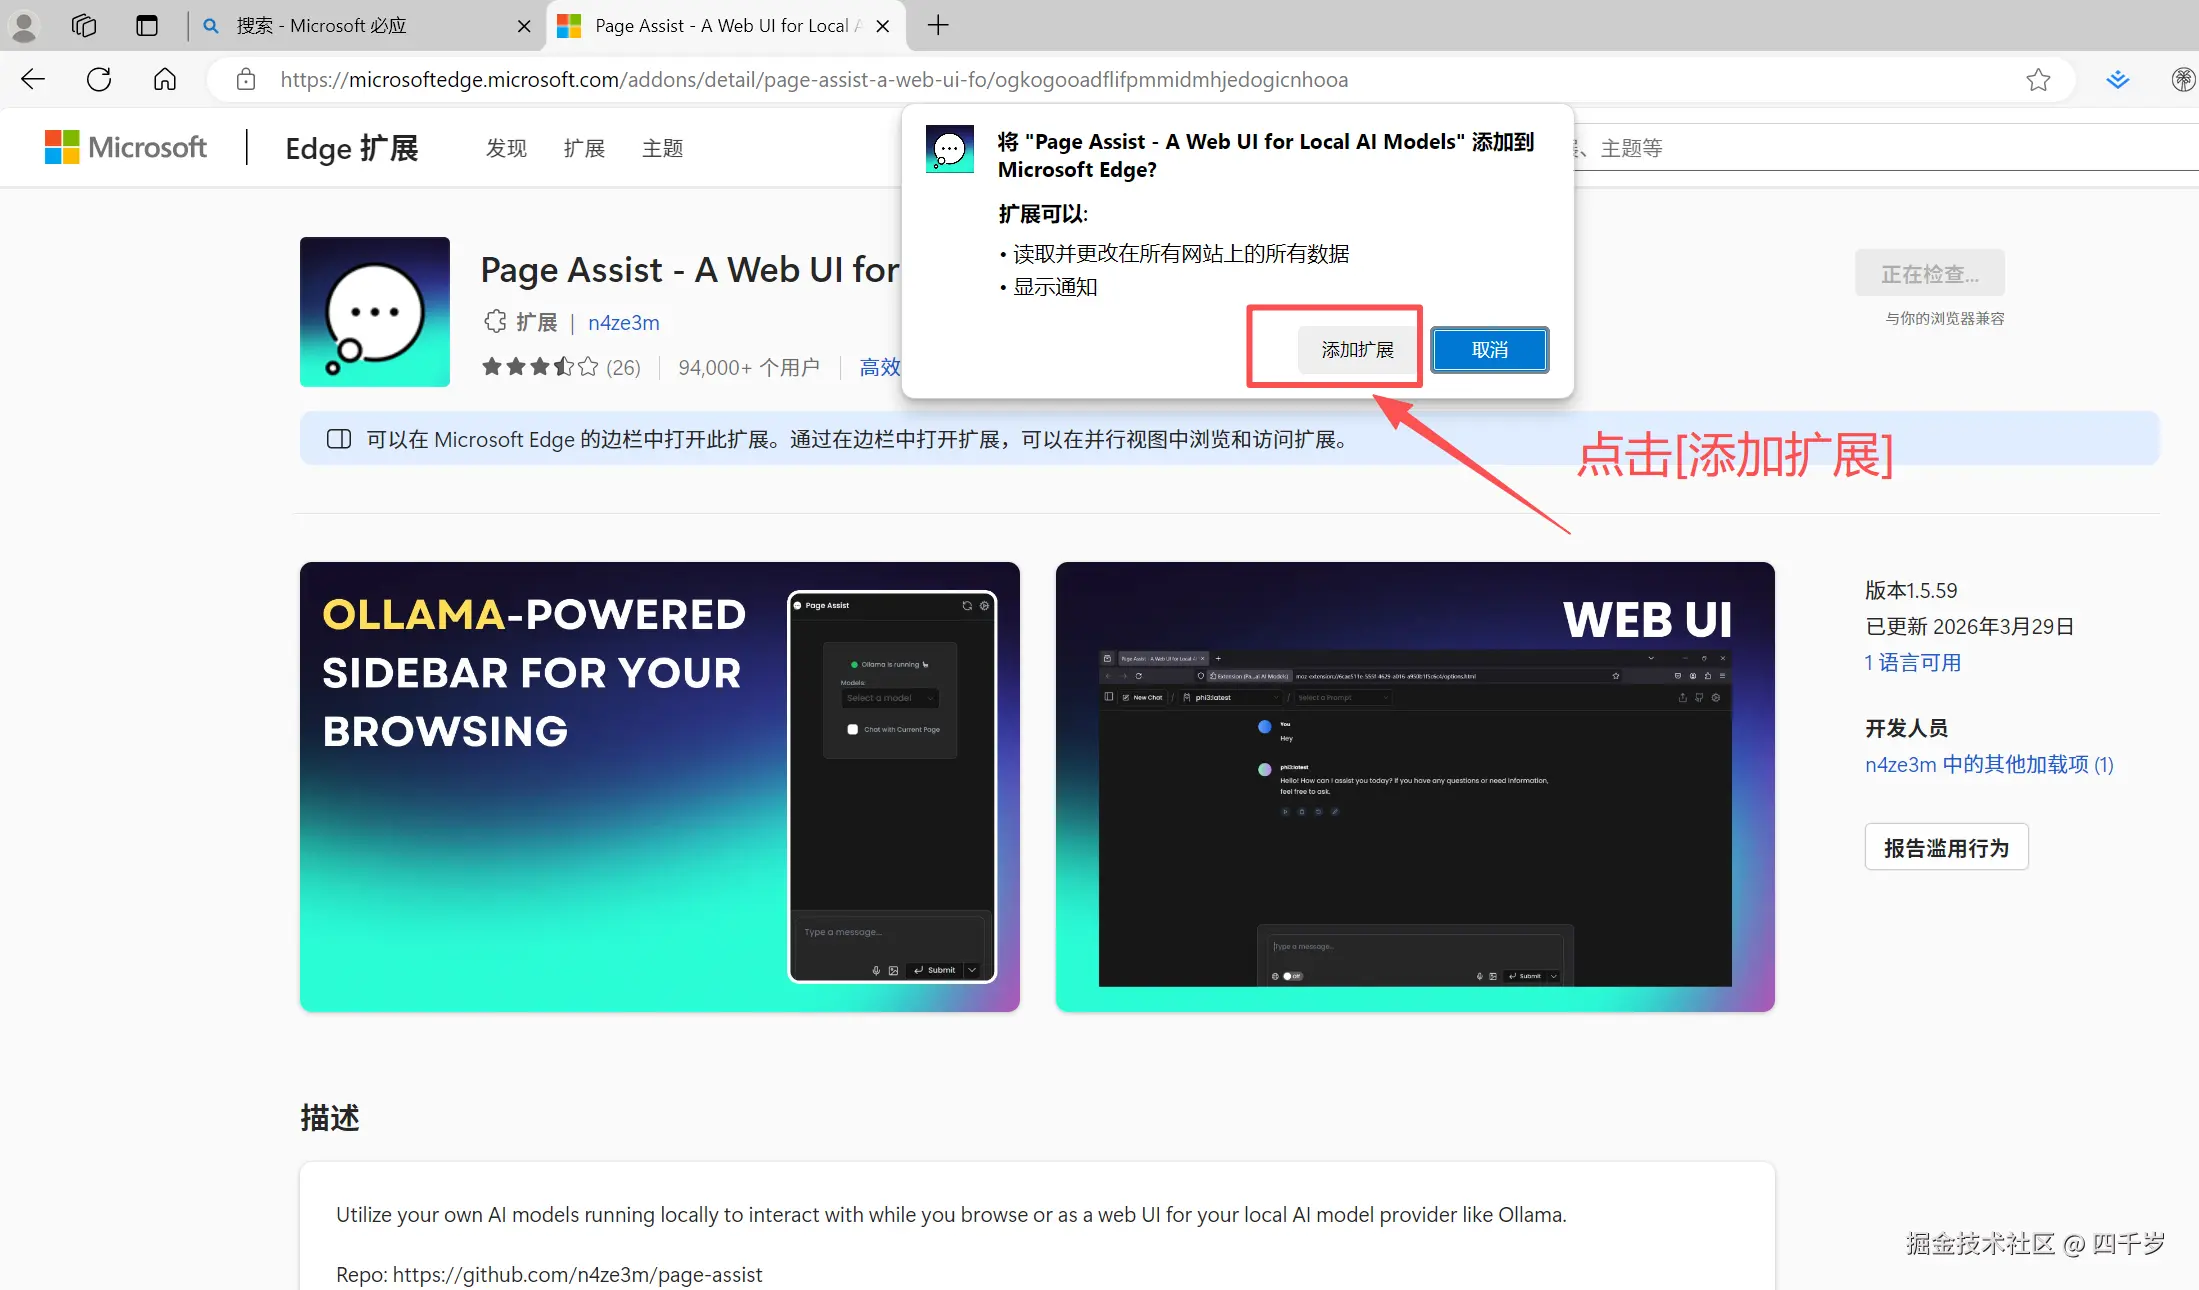Open the n4ze3m developer link
The height and width of the screenshot is (1290, 2199).
coord(623,323)
